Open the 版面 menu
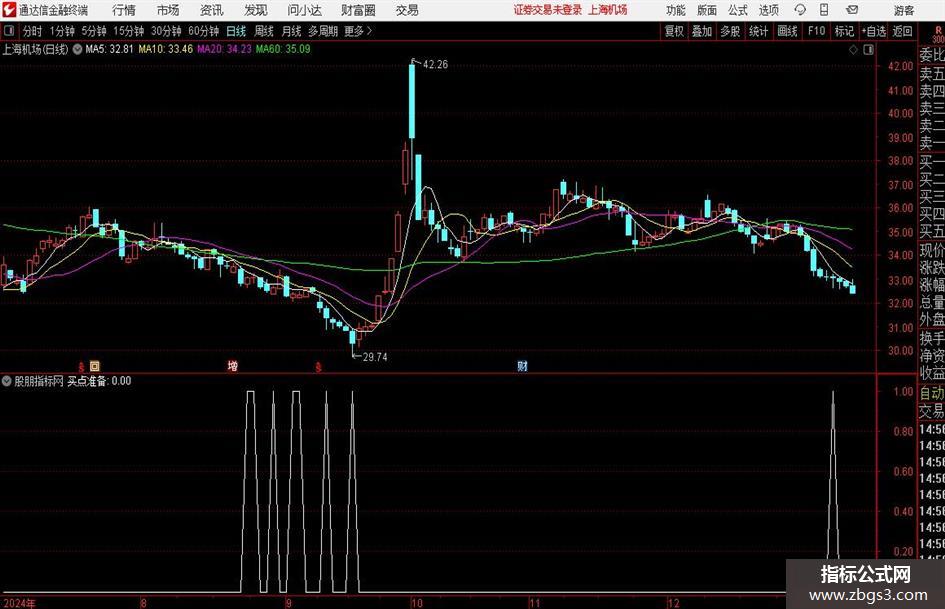This screenshot has width=945, height=609. 707,10
